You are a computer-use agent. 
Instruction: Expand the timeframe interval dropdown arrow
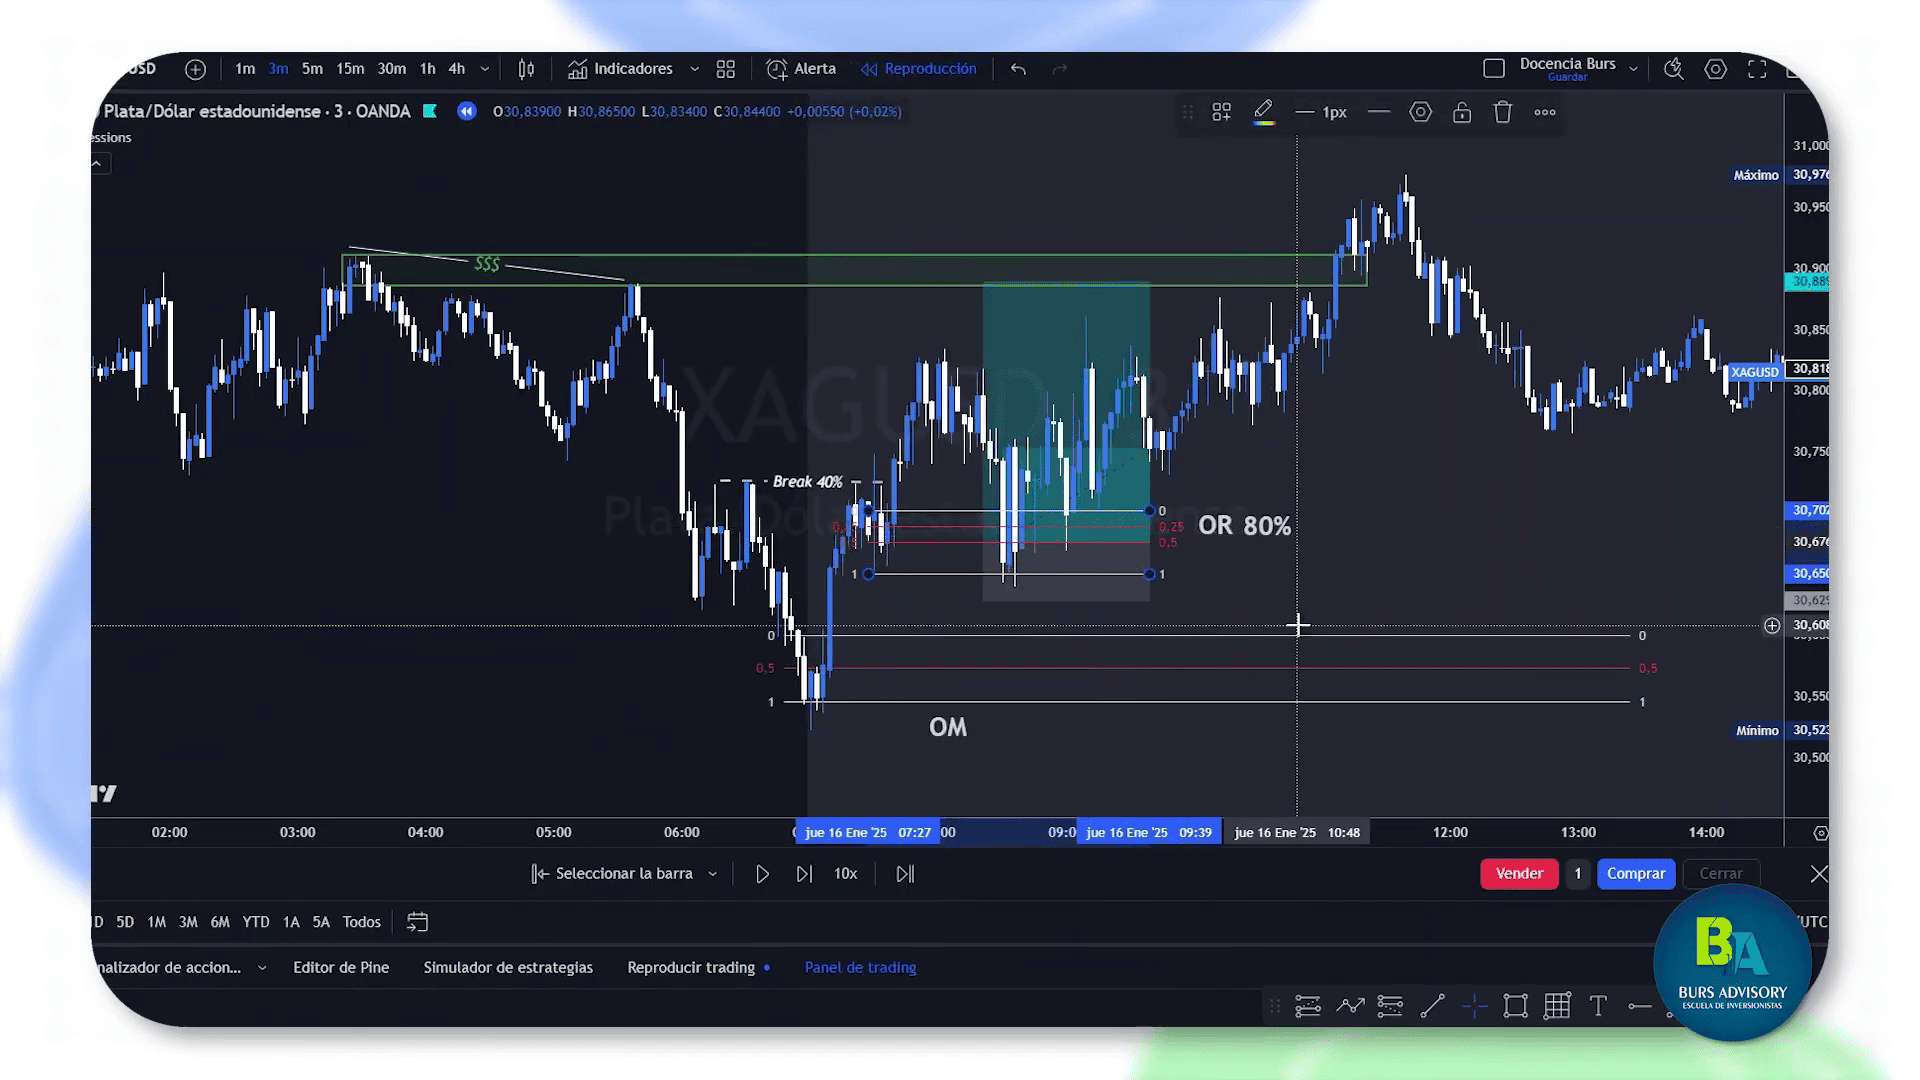(x=485, y=69)
